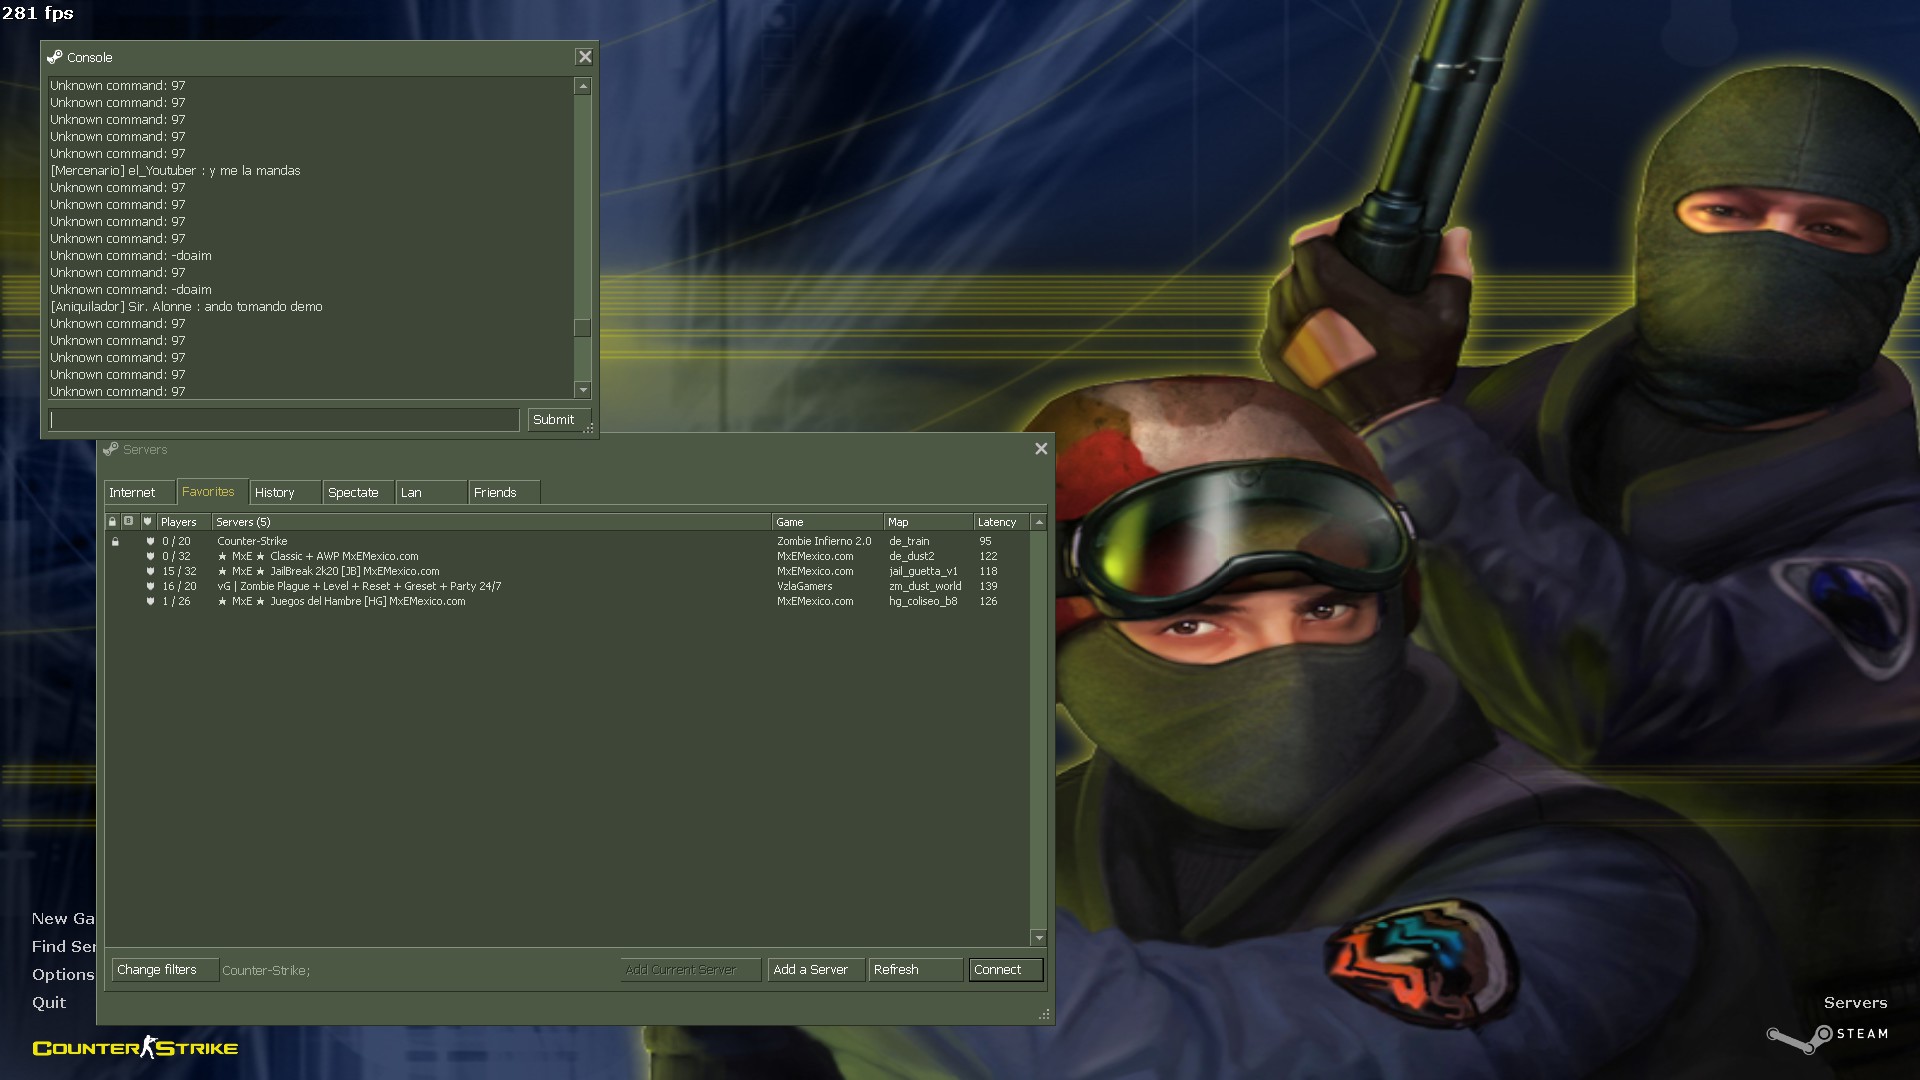Click console line 'ando tomando demo'
The width and height of the screenshot is (1920, 1080).
(186, 307)
